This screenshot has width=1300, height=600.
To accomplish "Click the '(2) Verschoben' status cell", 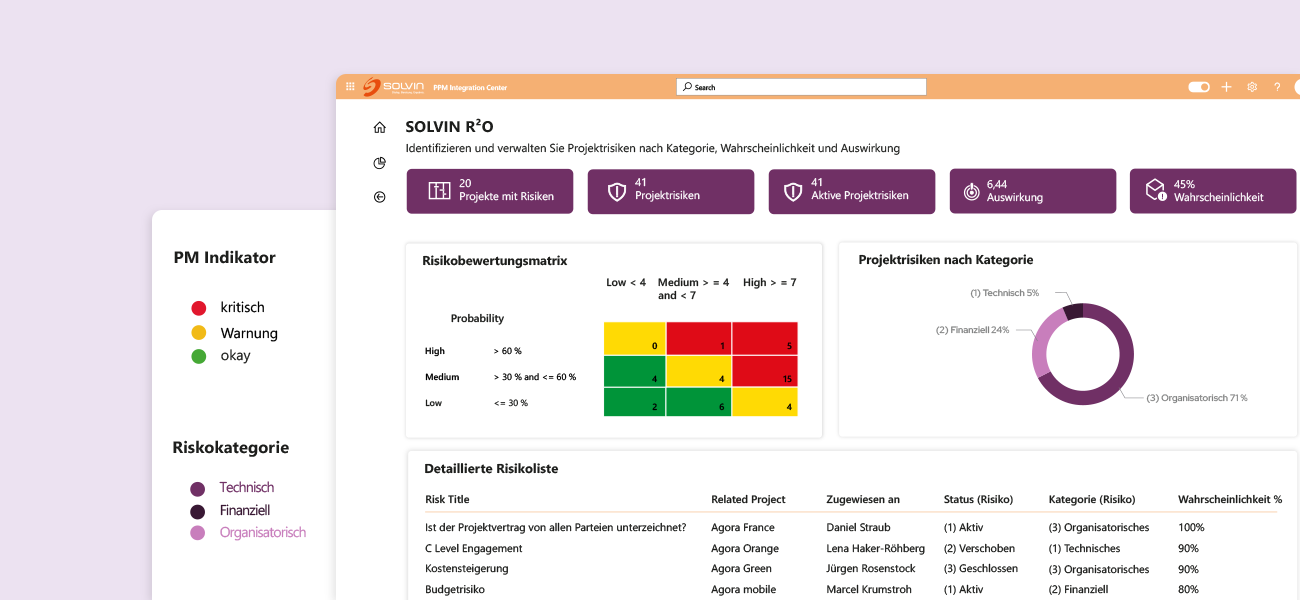I will pyautogui.click(x=979, y=548).
